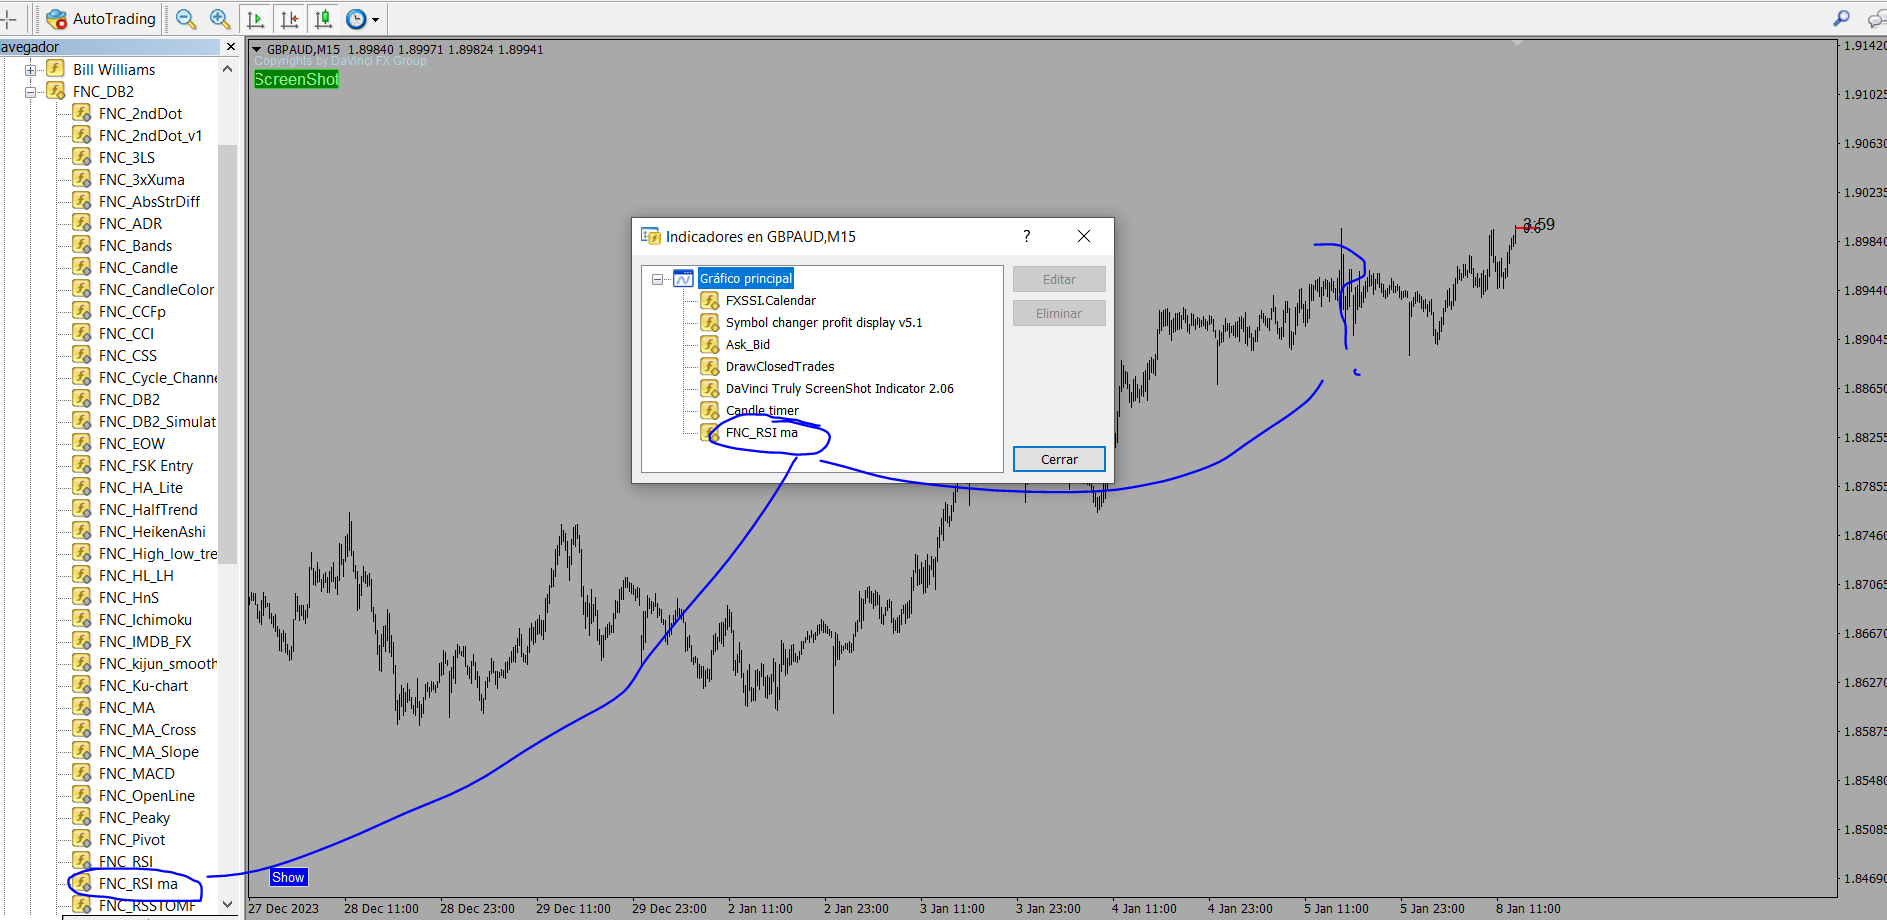
Task: Click the FNC_EOW indicator icon
Action: click(x=82, y=443)
